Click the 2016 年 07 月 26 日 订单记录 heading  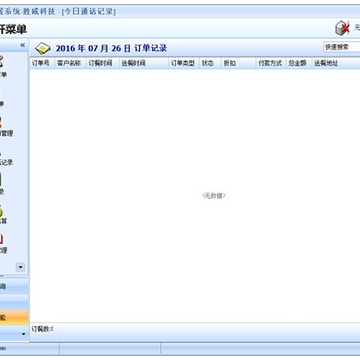(111, 48)
